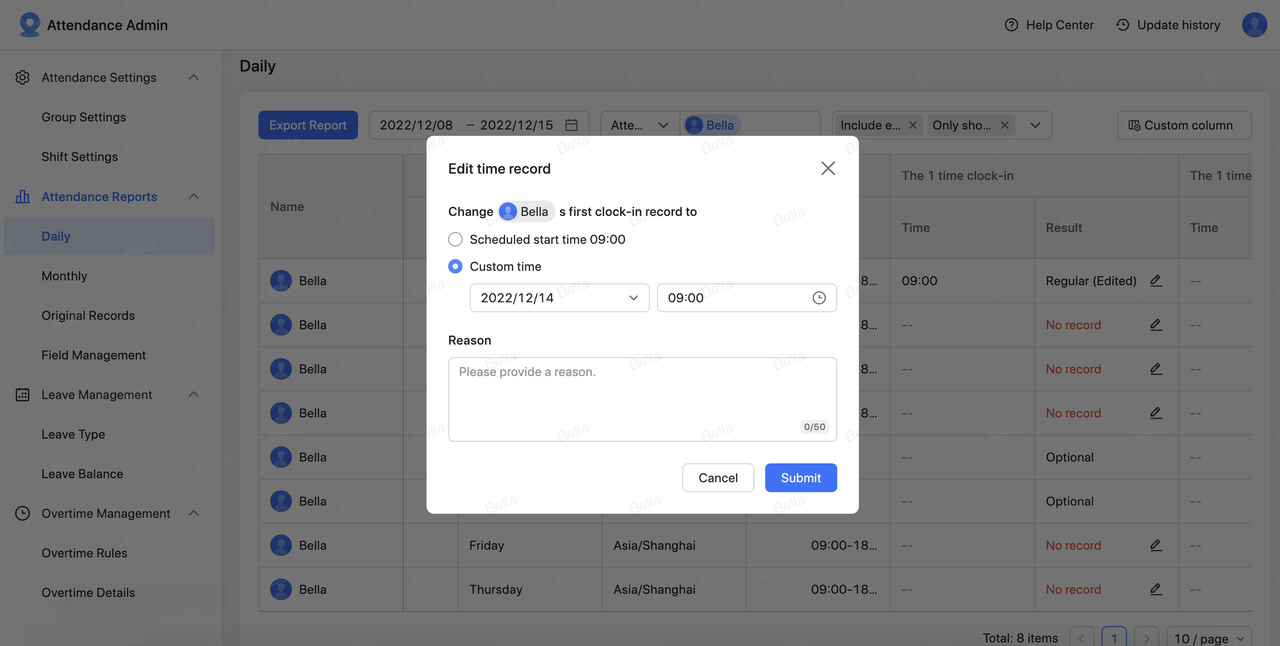Select the Custom time radio button
The width and height of the screenshot is (1280, 646).
(x=456, y=267)
